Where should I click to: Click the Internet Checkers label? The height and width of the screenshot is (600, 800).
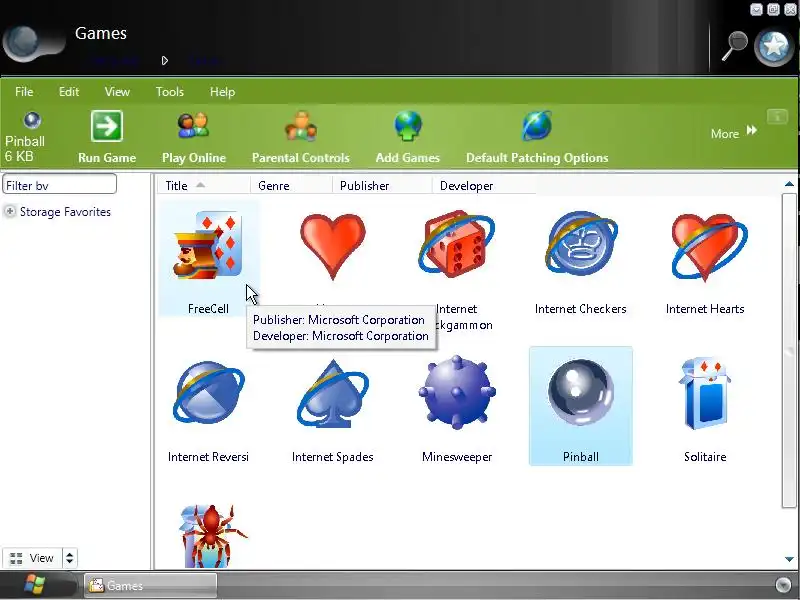click(x=581, y=309)
